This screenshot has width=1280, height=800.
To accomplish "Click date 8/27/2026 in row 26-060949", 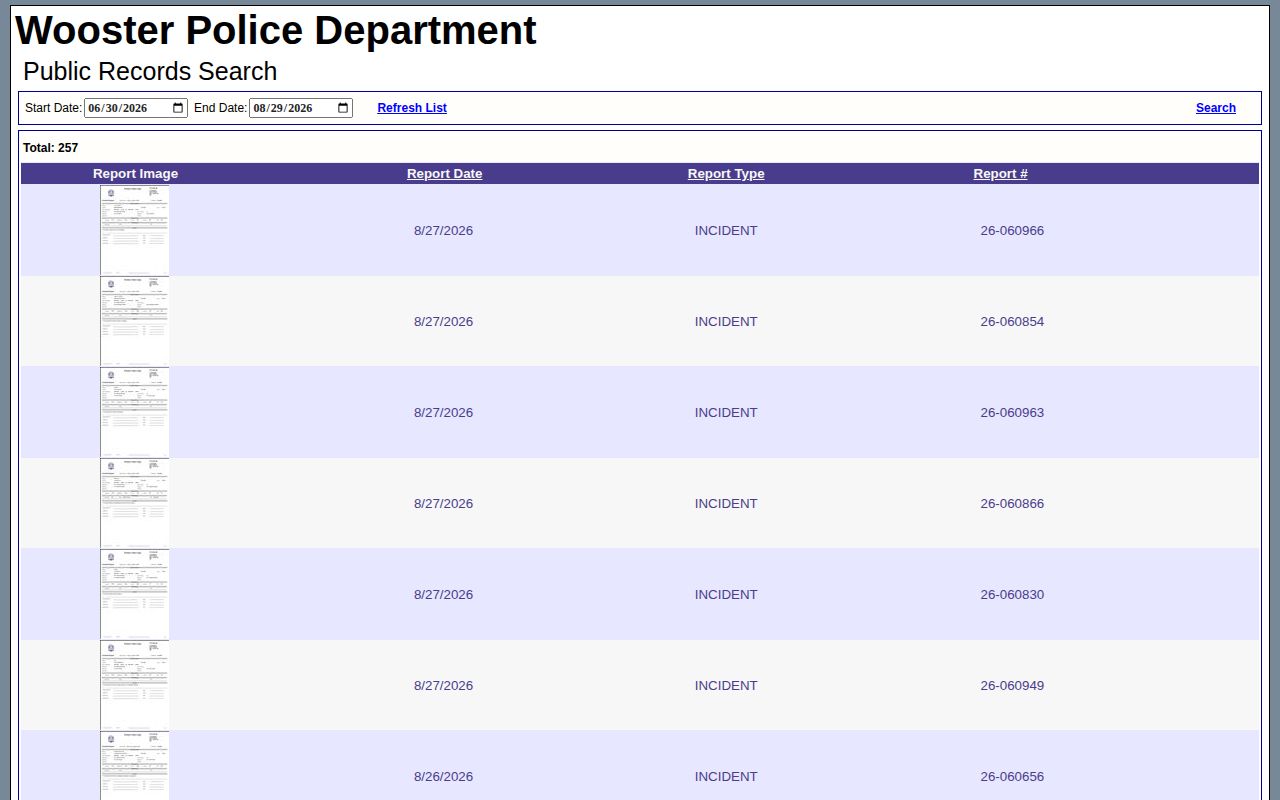I will pos(443,686).
